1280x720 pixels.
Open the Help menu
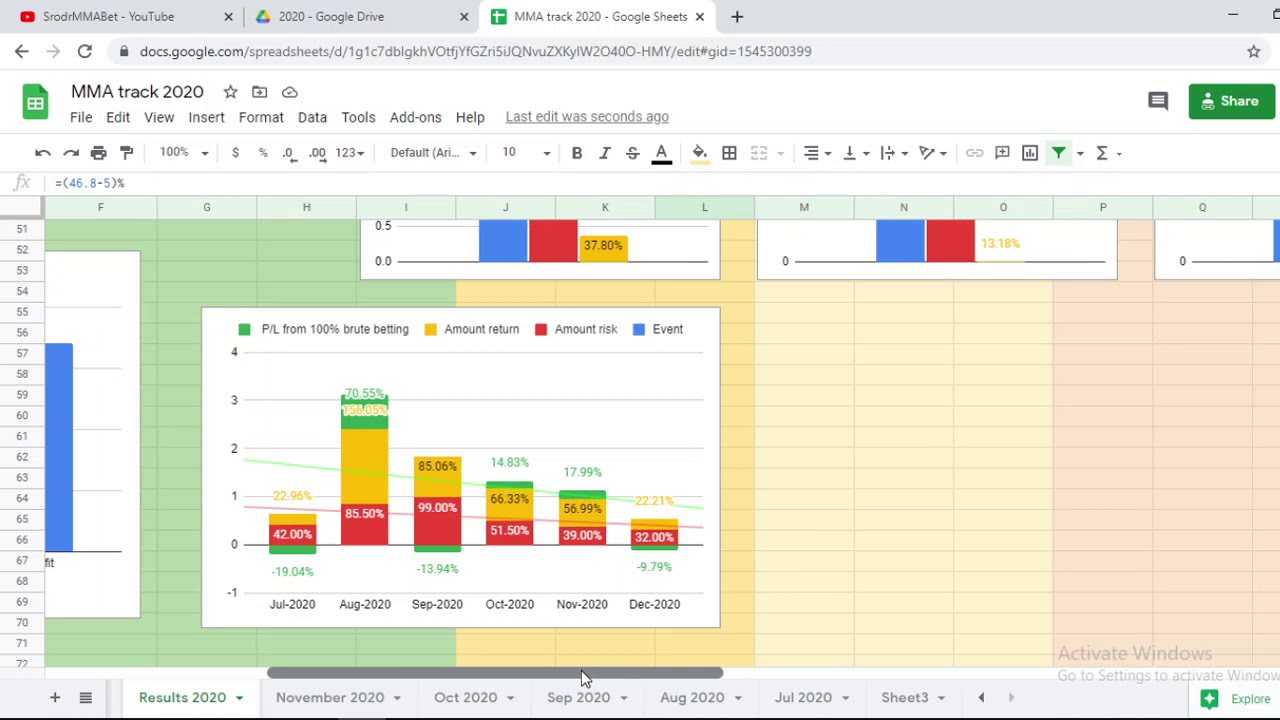tap(470, 117)
